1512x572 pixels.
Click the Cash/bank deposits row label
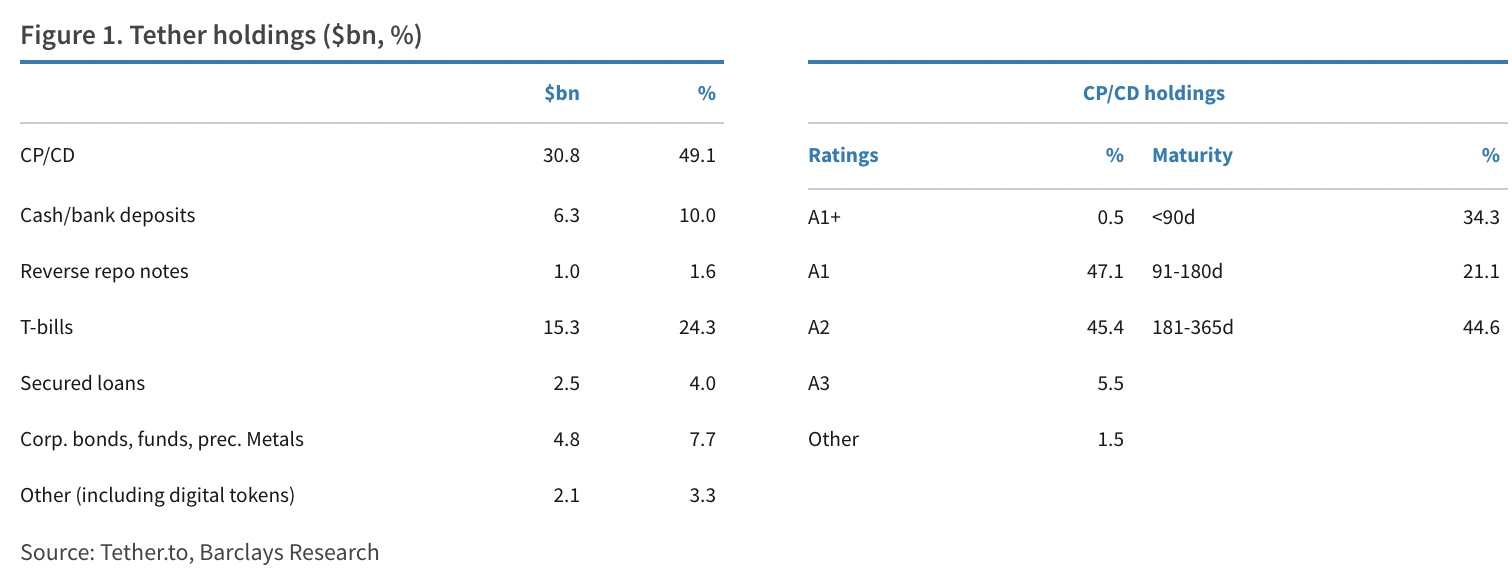click(108, 215)
